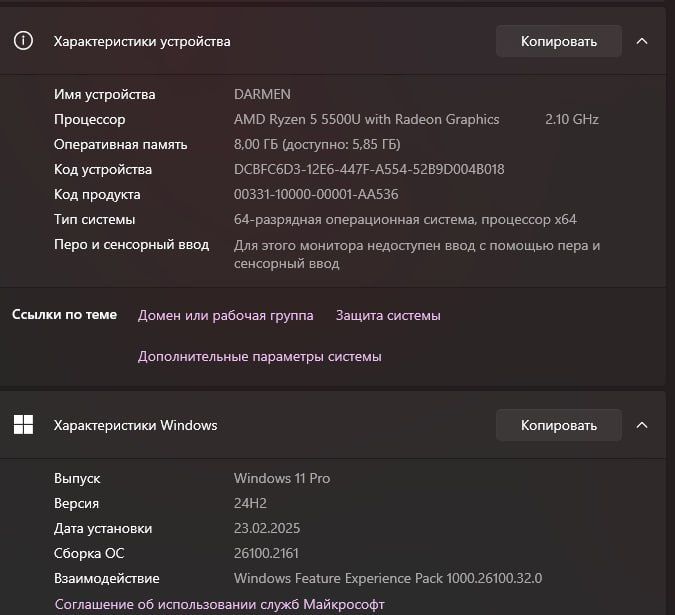Click the OS build value 26100.2161
This screenshot has width=675, height=615.
(266, 553)
